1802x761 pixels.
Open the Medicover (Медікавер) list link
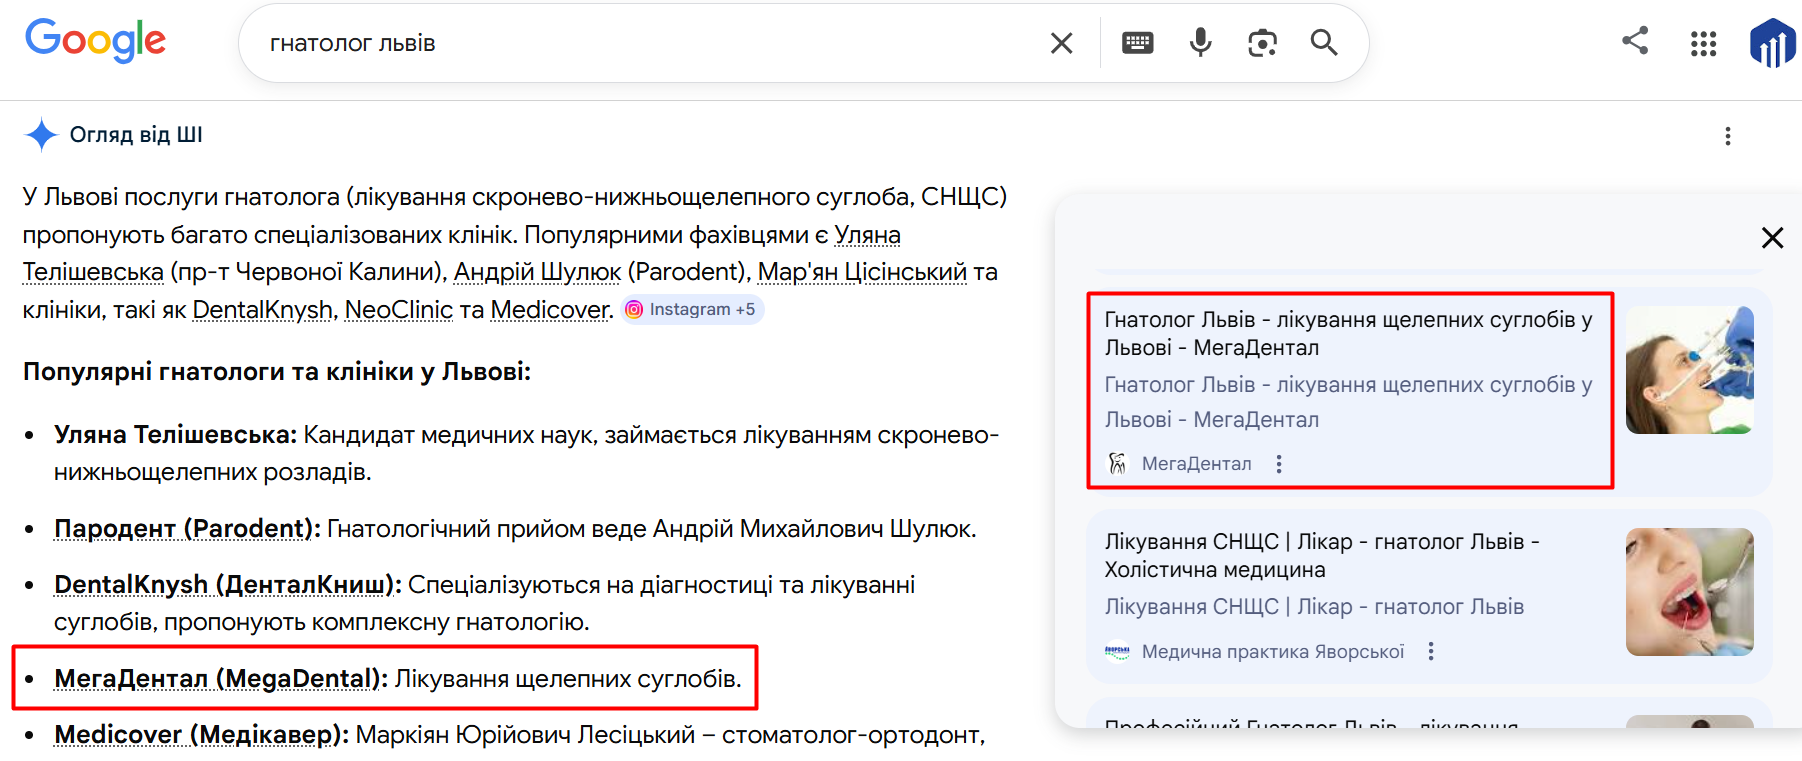198,735
